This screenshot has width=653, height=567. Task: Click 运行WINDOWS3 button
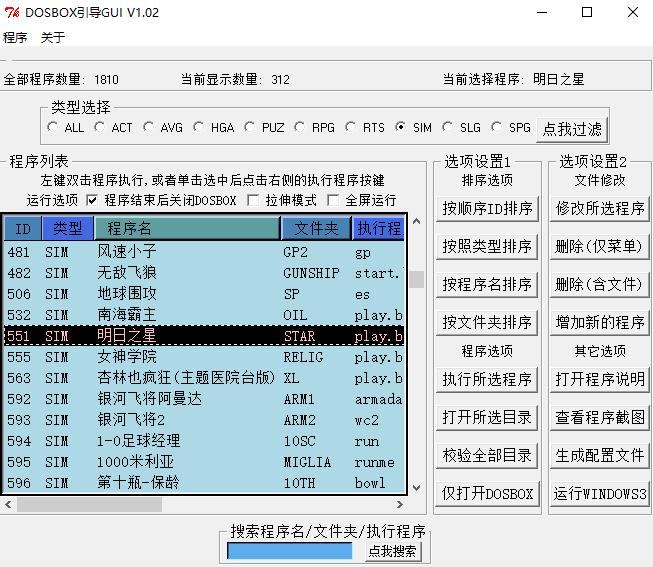(600, 494)
